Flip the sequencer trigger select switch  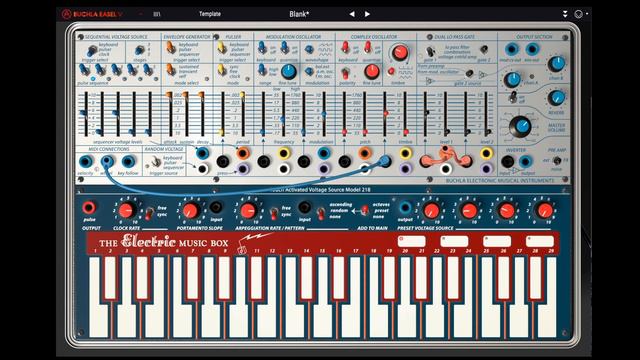(91, 51)
